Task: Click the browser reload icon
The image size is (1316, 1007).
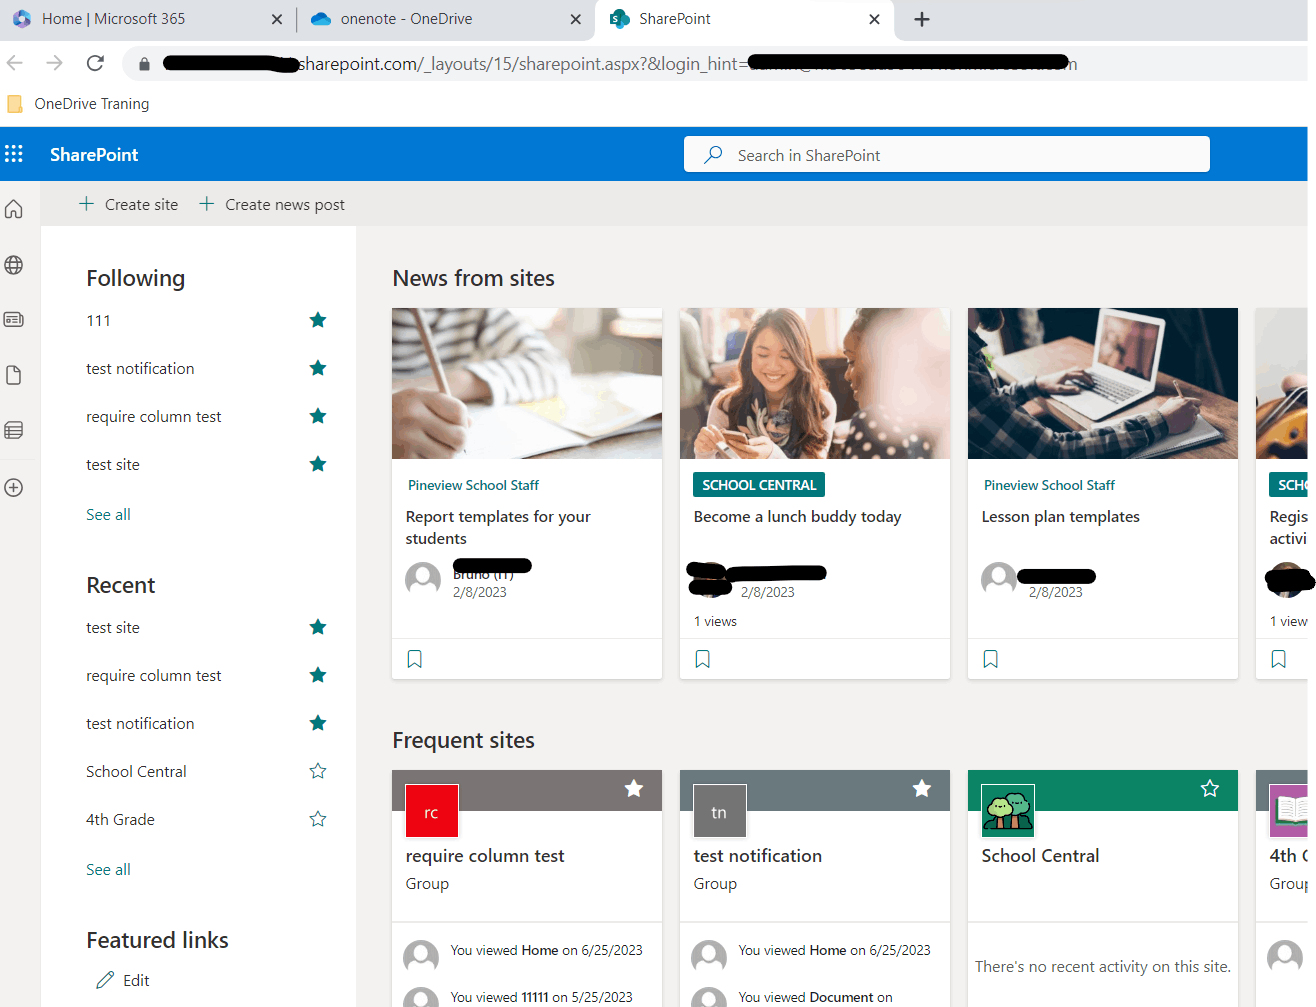Action: pyautogui.click(x=95, y=63)
